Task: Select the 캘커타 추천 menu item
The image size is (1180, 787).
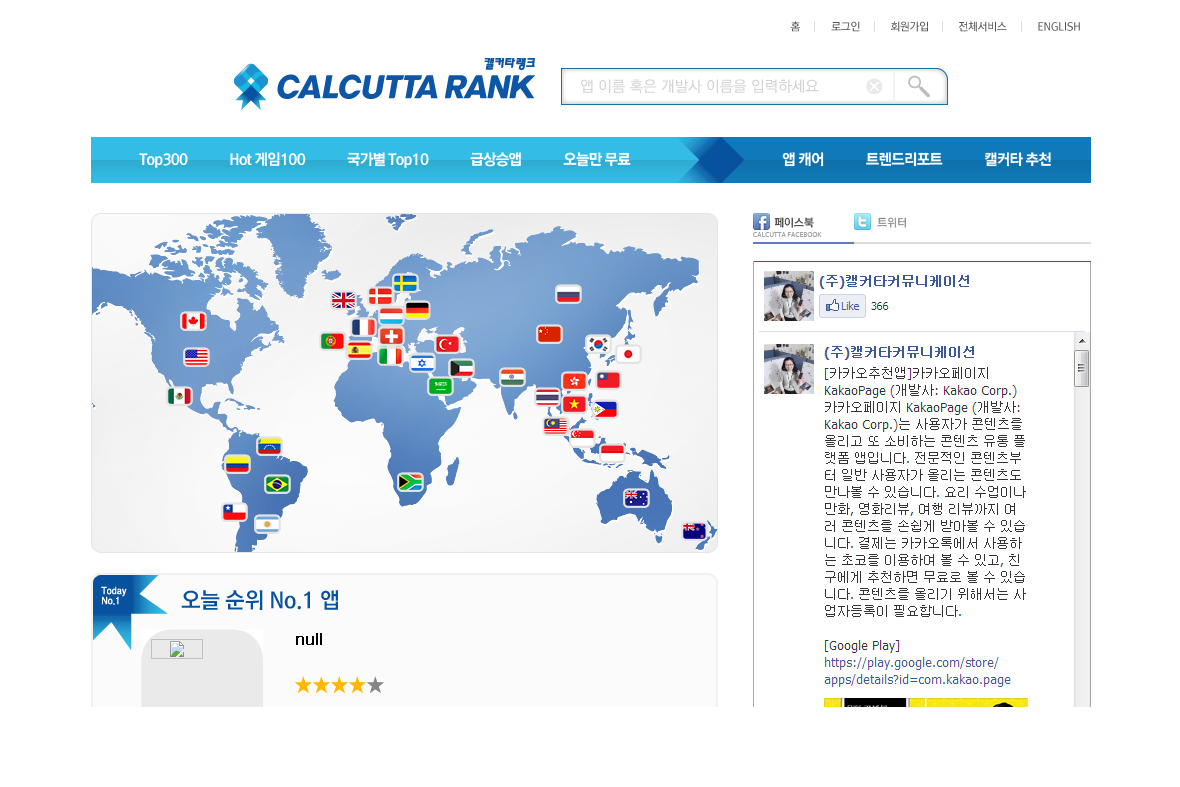Action: coord(1017,160)
